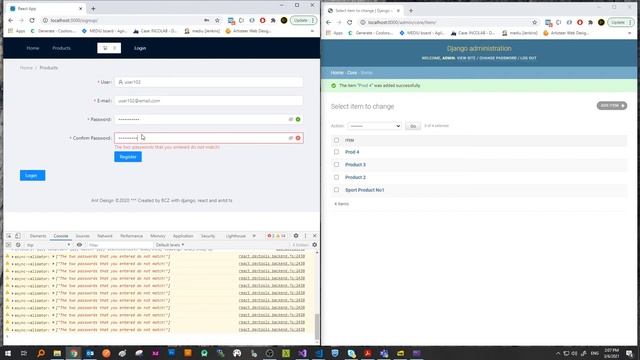Screen dimensions: 640x360
Task: Click the error and warning count badge
Action: (x=276, y=236)
